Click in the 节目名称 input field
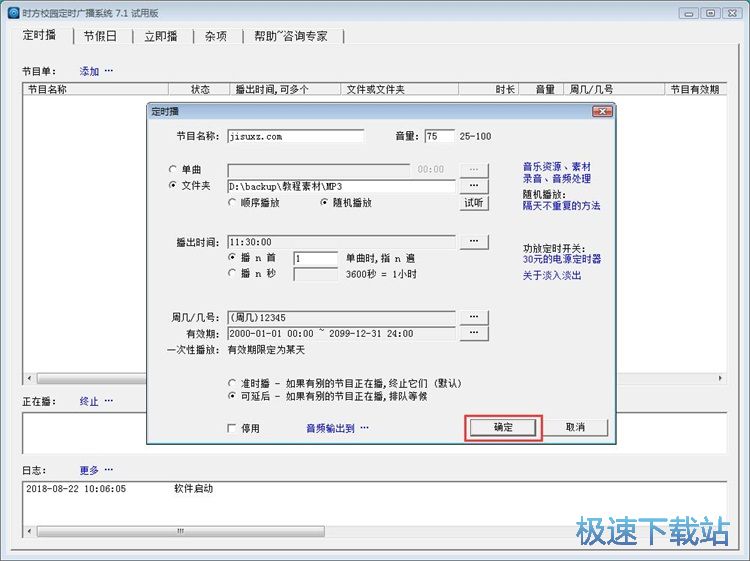Image resolution: width=750 pixels, height=561 pixels. (x=296, y=136)
